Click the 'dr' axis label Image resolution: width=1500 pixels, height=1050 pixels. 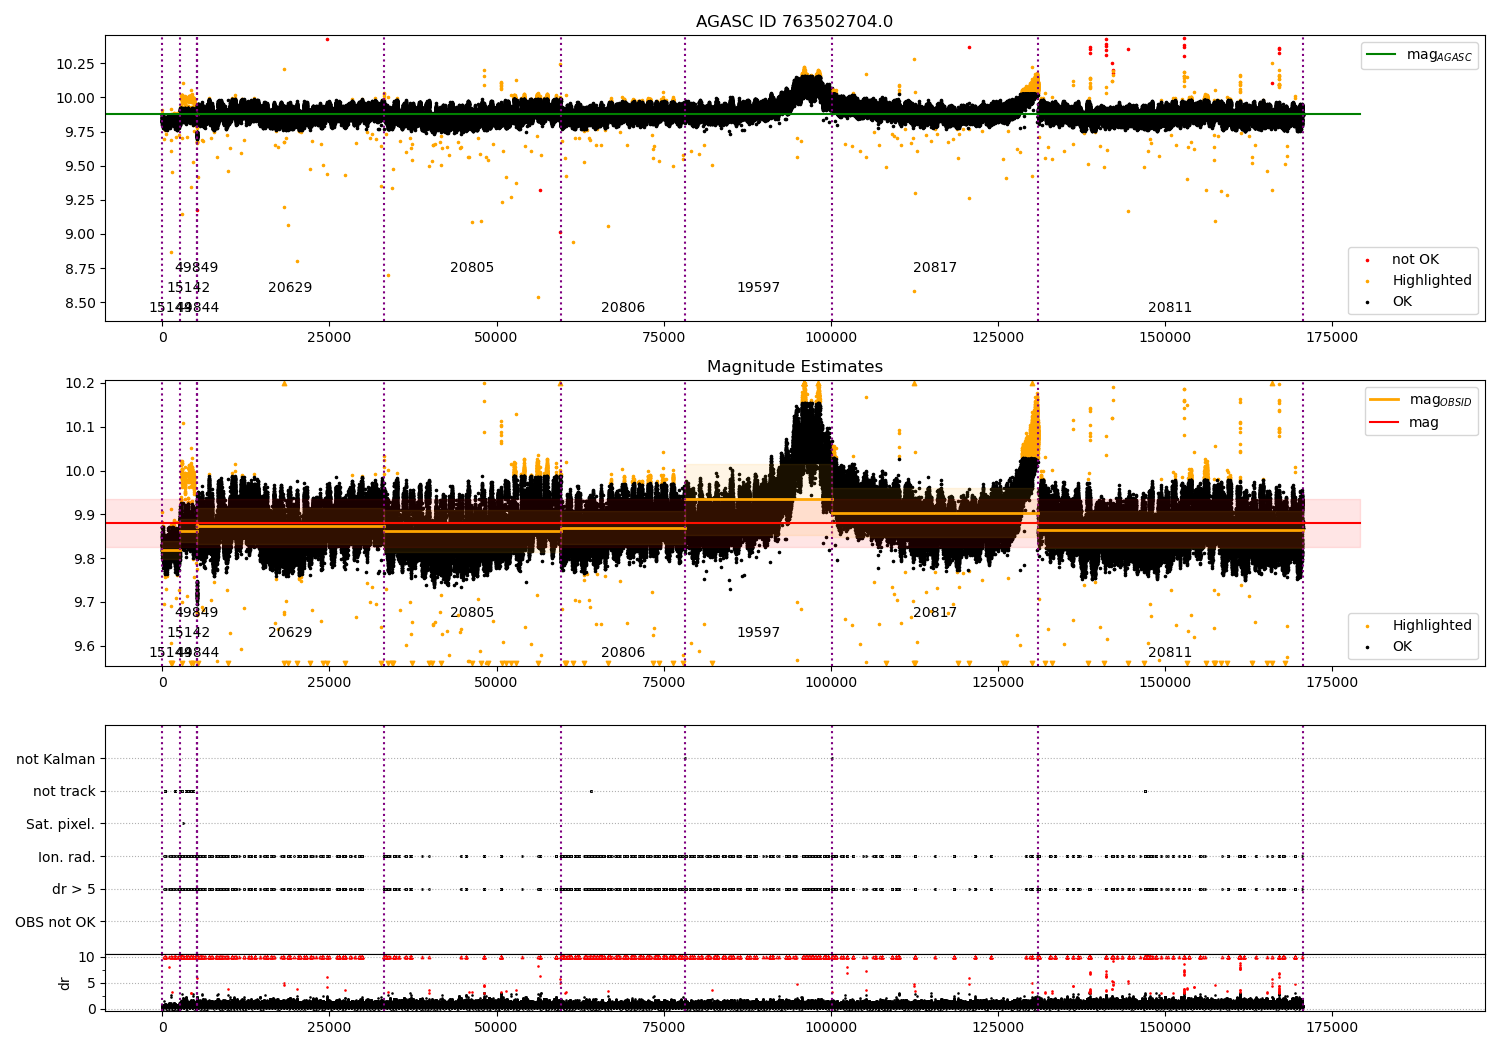tap(65, 983)
